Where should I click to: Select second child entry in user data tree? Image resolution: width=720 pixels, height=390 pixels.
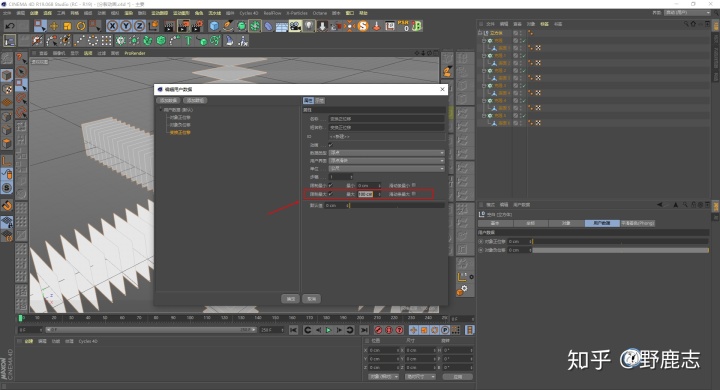(x=180, y=124)
